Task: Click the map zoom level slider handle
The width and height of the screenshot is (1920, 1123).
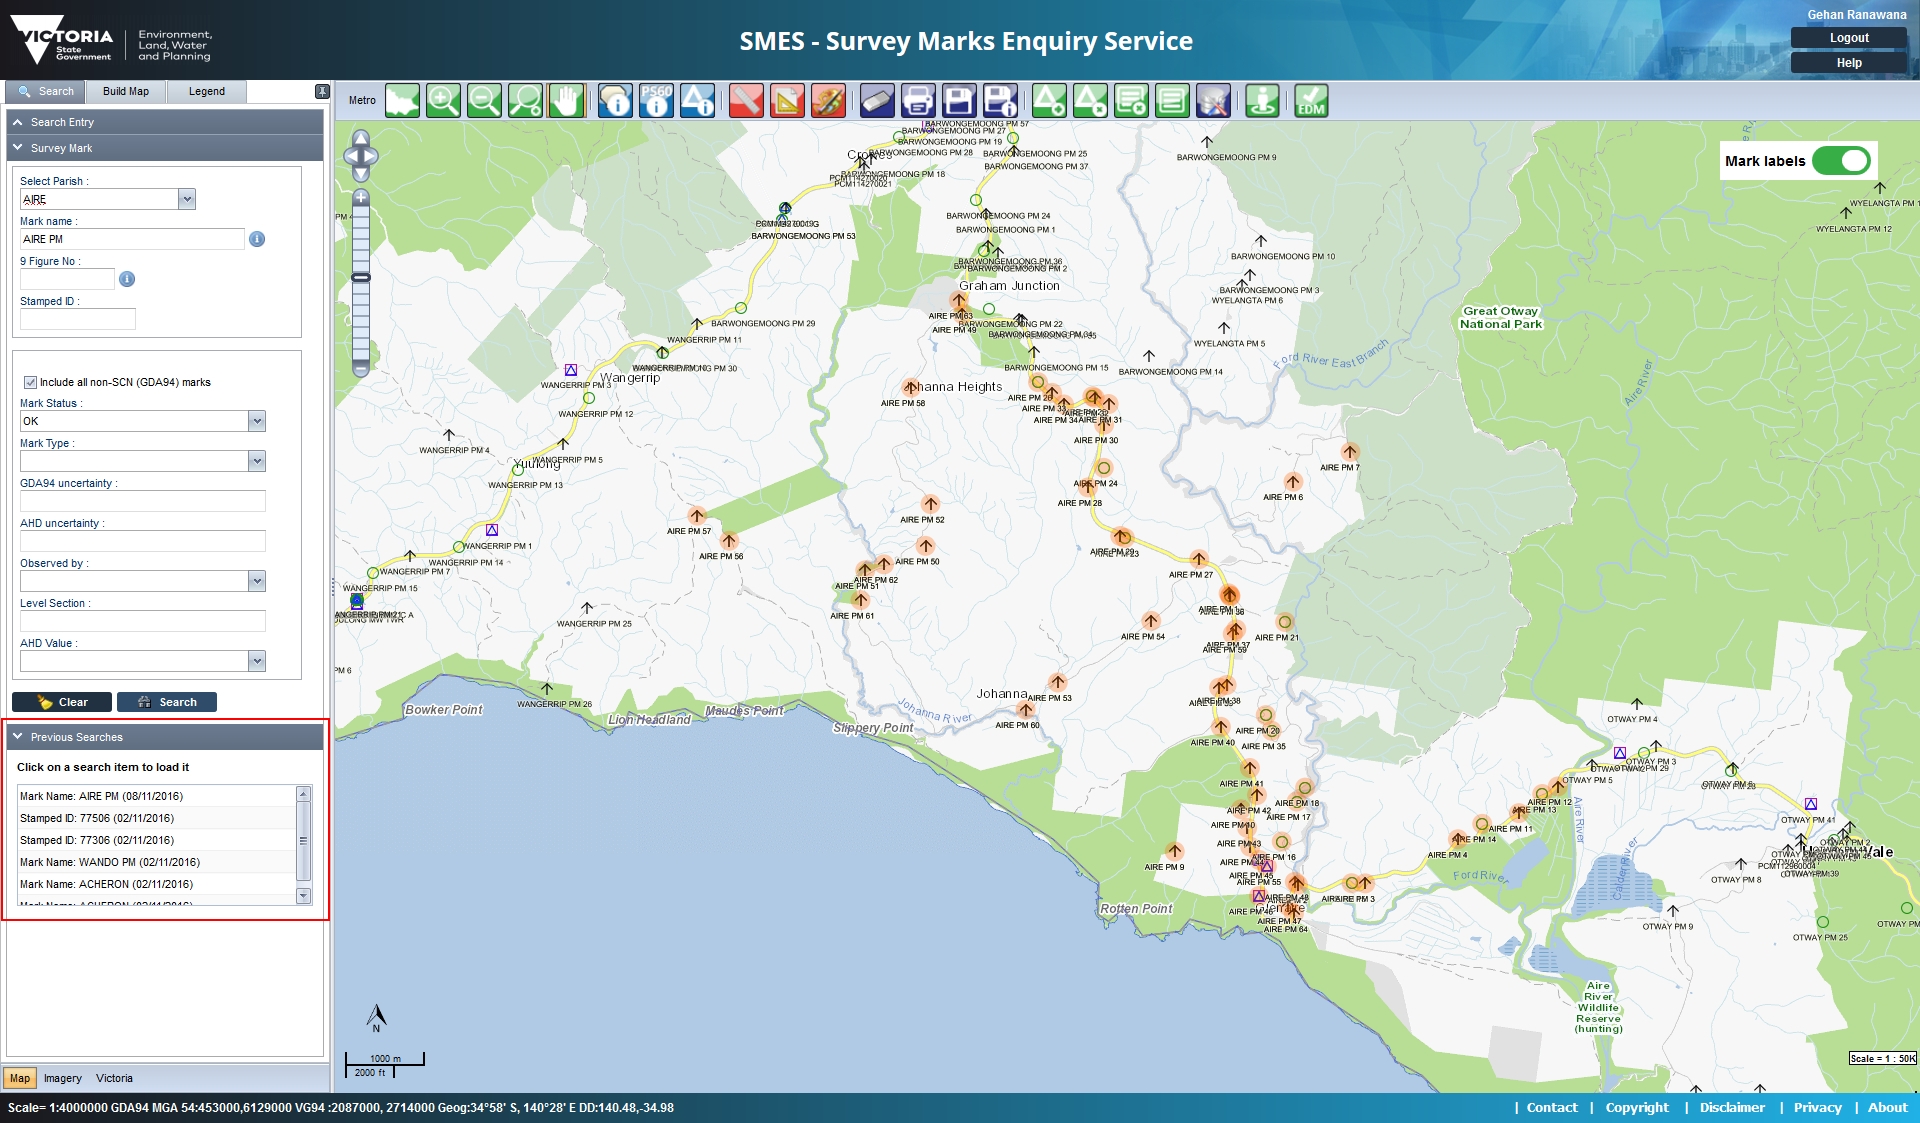Action: click(x=361, y=277)
